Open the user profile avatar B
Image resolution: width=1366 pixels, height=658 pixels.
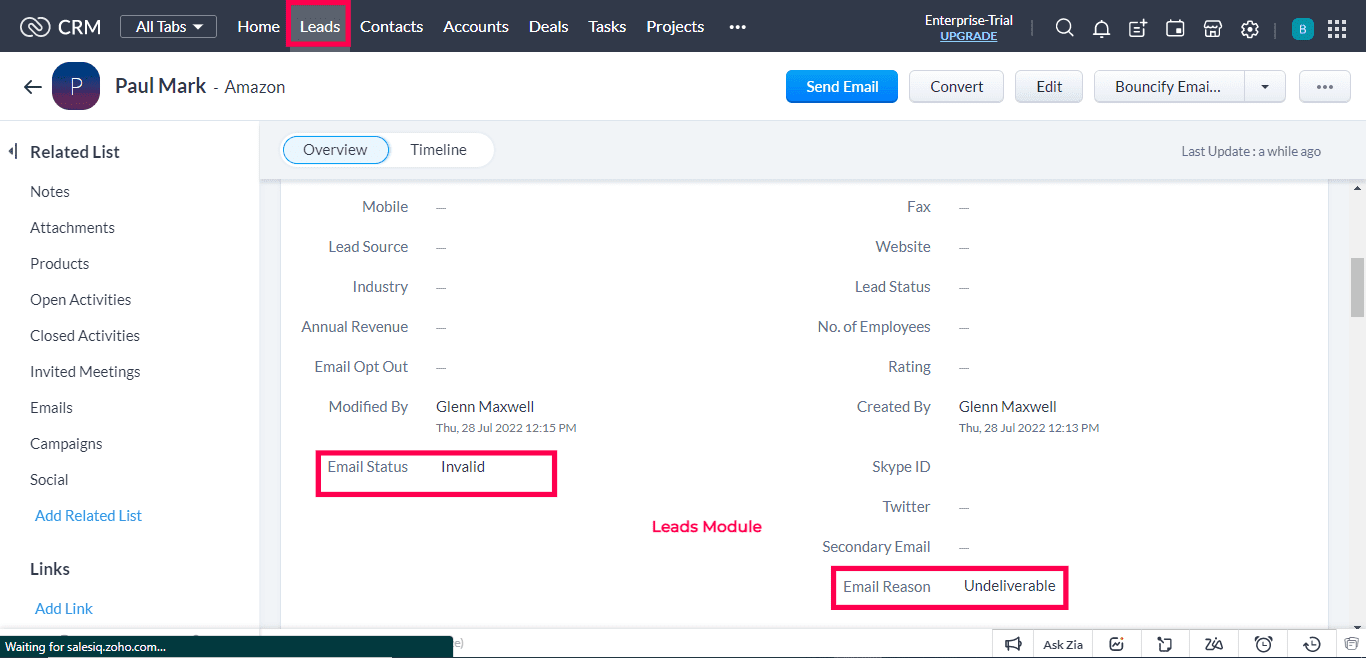coord(1302,29)
